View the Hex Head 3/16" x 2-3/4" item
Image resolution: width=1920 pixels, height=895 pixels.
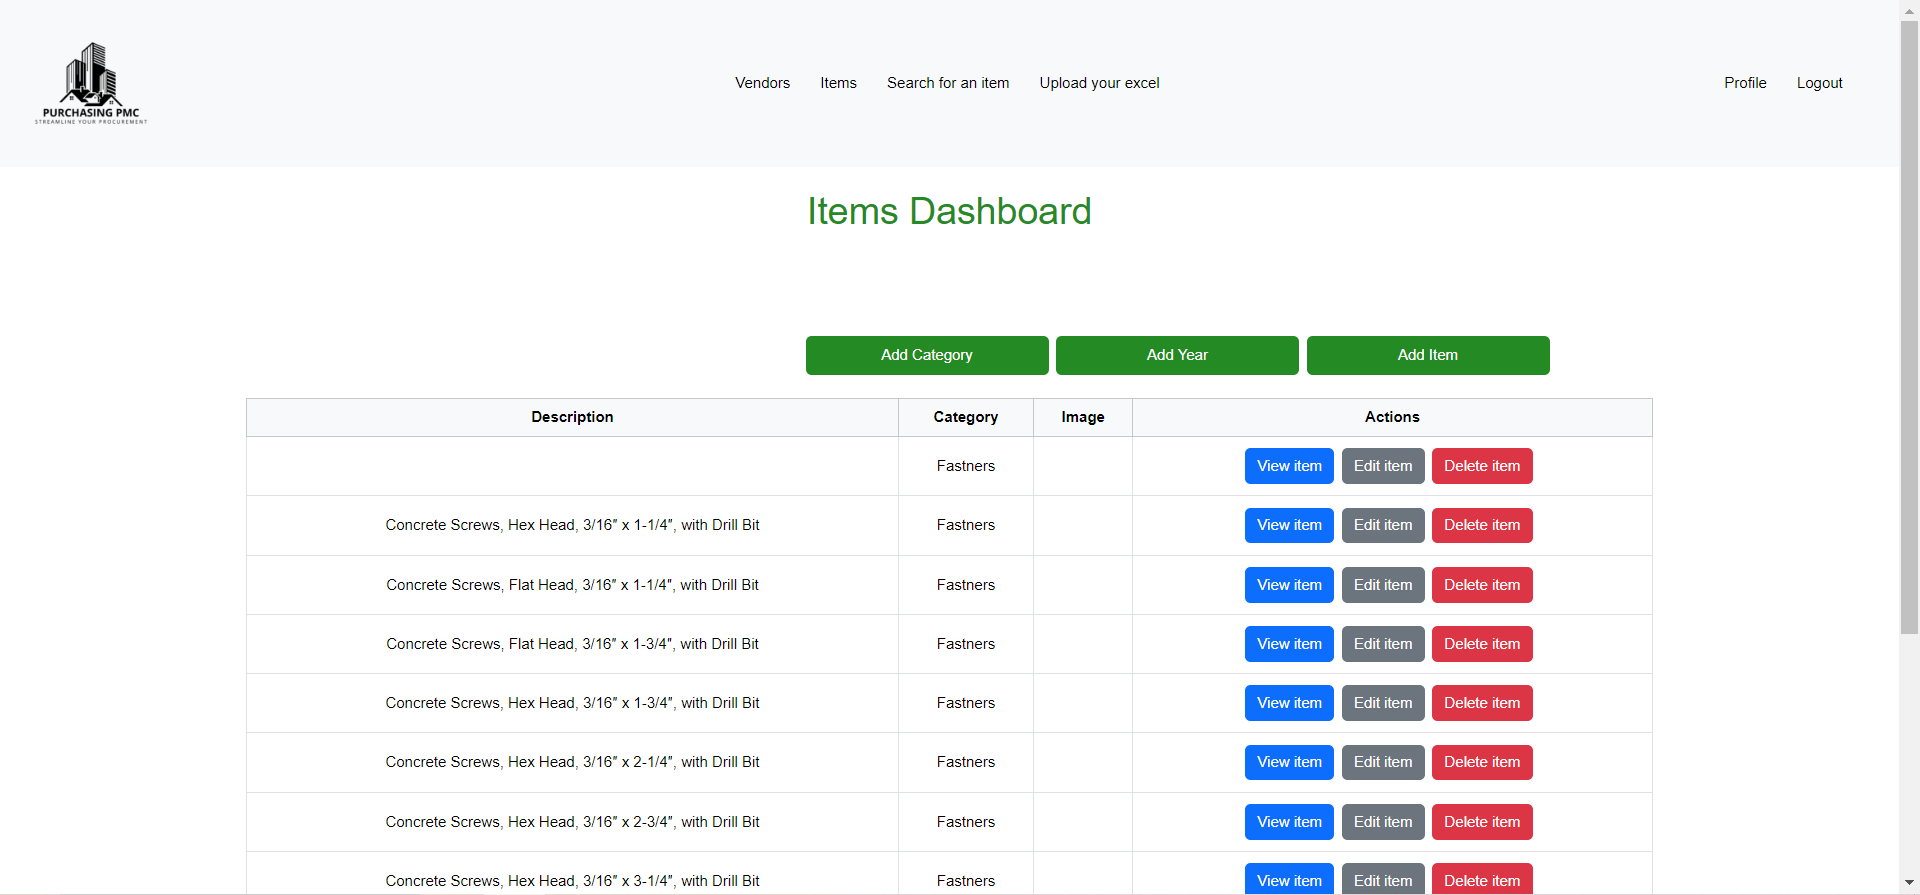click(x=1288, y=822)
